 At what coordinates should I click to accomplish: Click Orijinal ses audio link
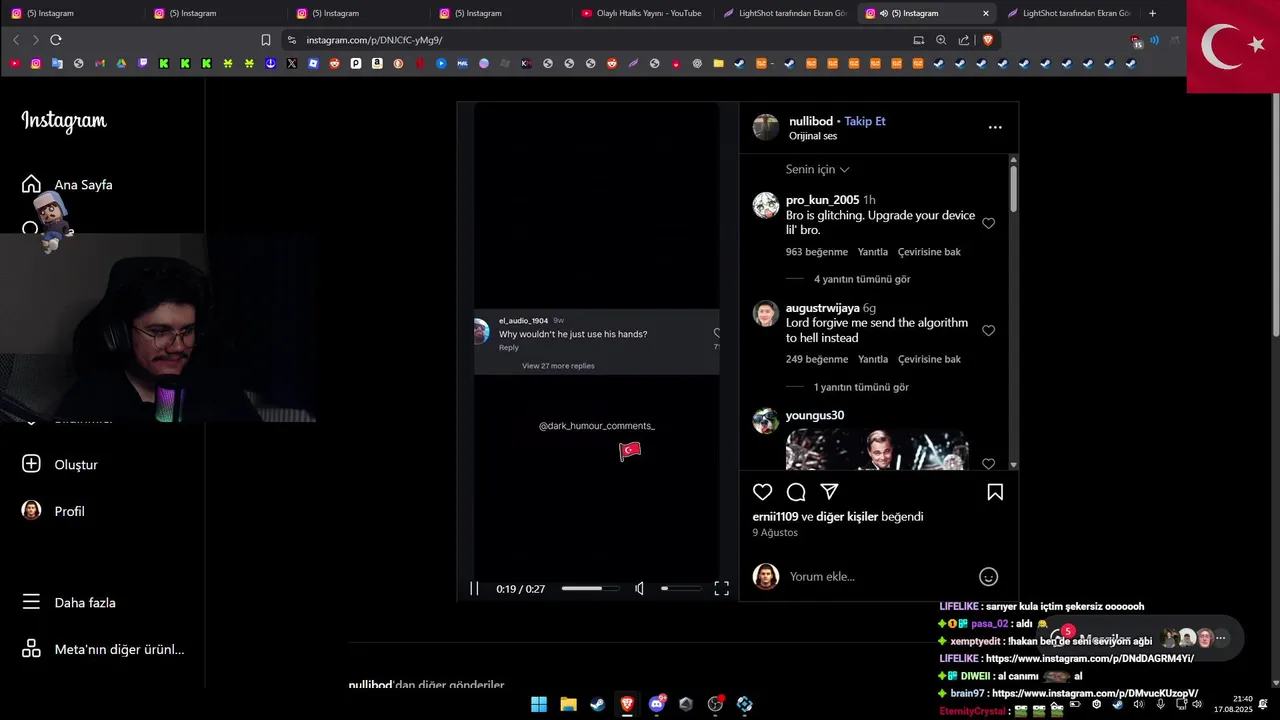(813, 136)
